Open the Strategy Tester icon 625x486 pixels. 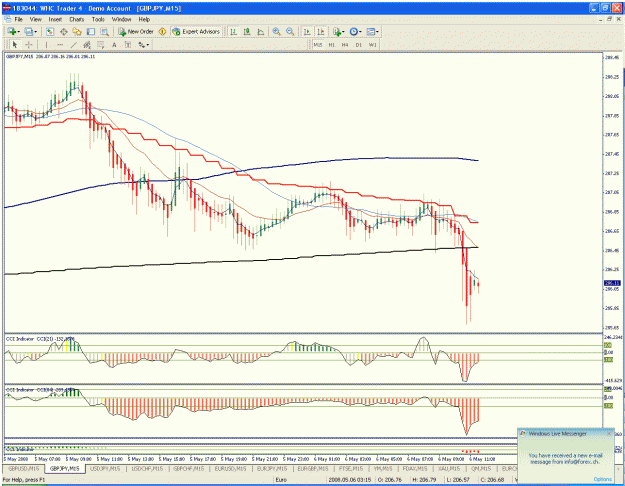coord(104,31)
